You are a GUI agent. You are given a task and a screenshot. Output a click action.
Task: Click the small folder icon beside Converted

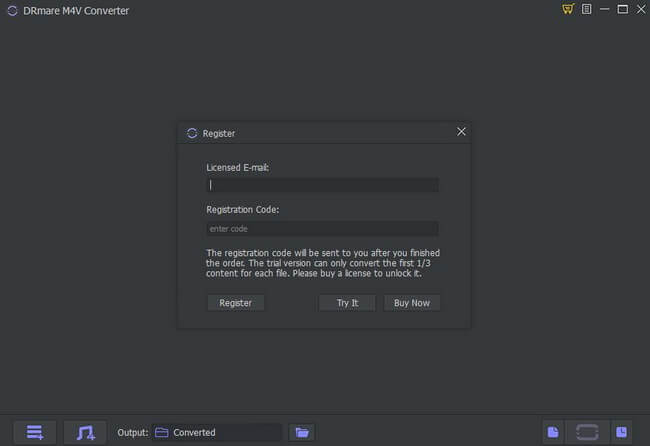click(161, 432)
